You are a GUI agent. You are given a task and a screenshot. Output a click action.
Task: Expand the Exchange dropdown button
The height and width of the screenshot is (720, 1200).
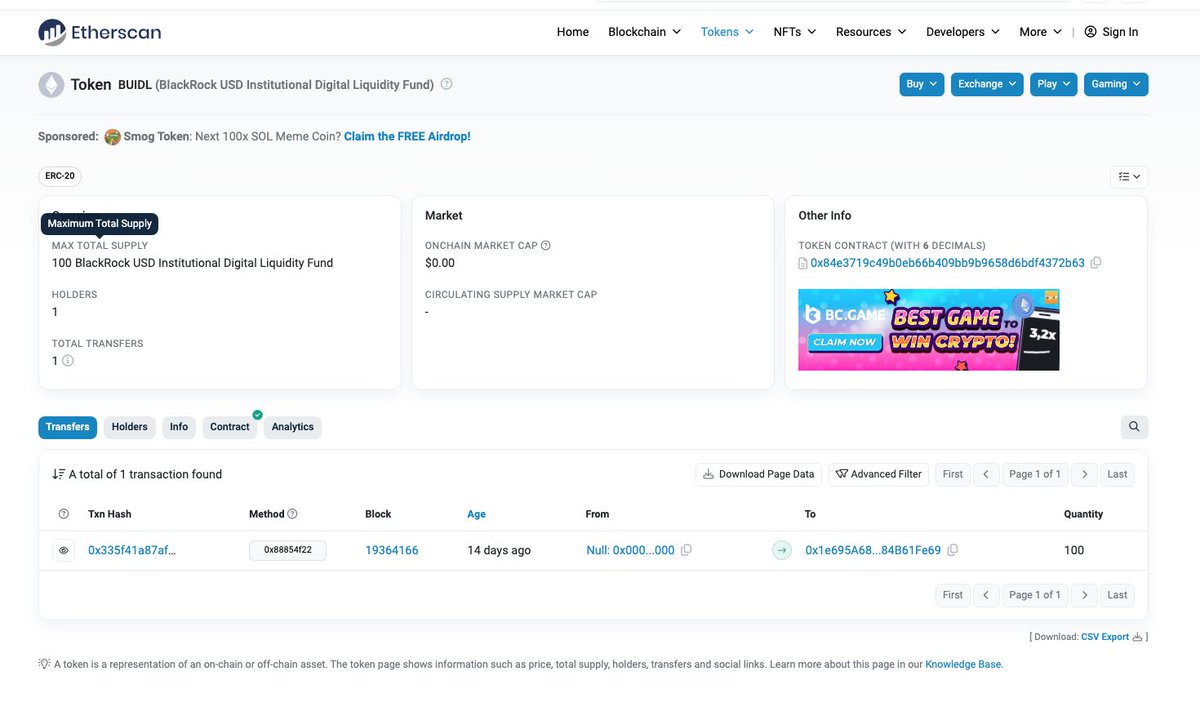click(987, 85)
